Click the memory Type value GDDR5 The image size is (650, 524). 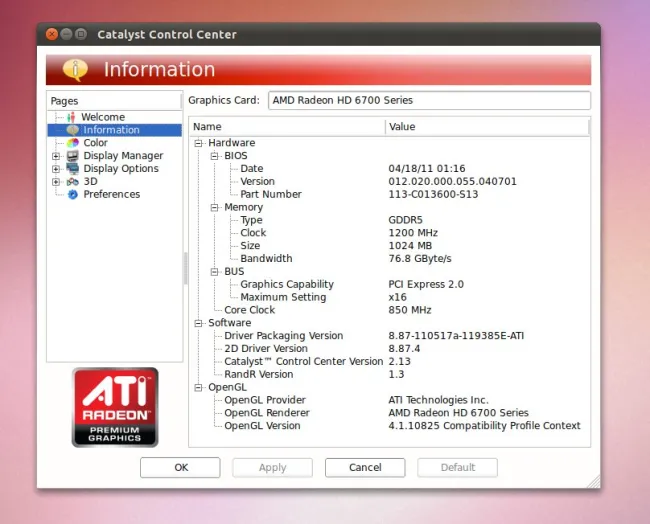405,220
